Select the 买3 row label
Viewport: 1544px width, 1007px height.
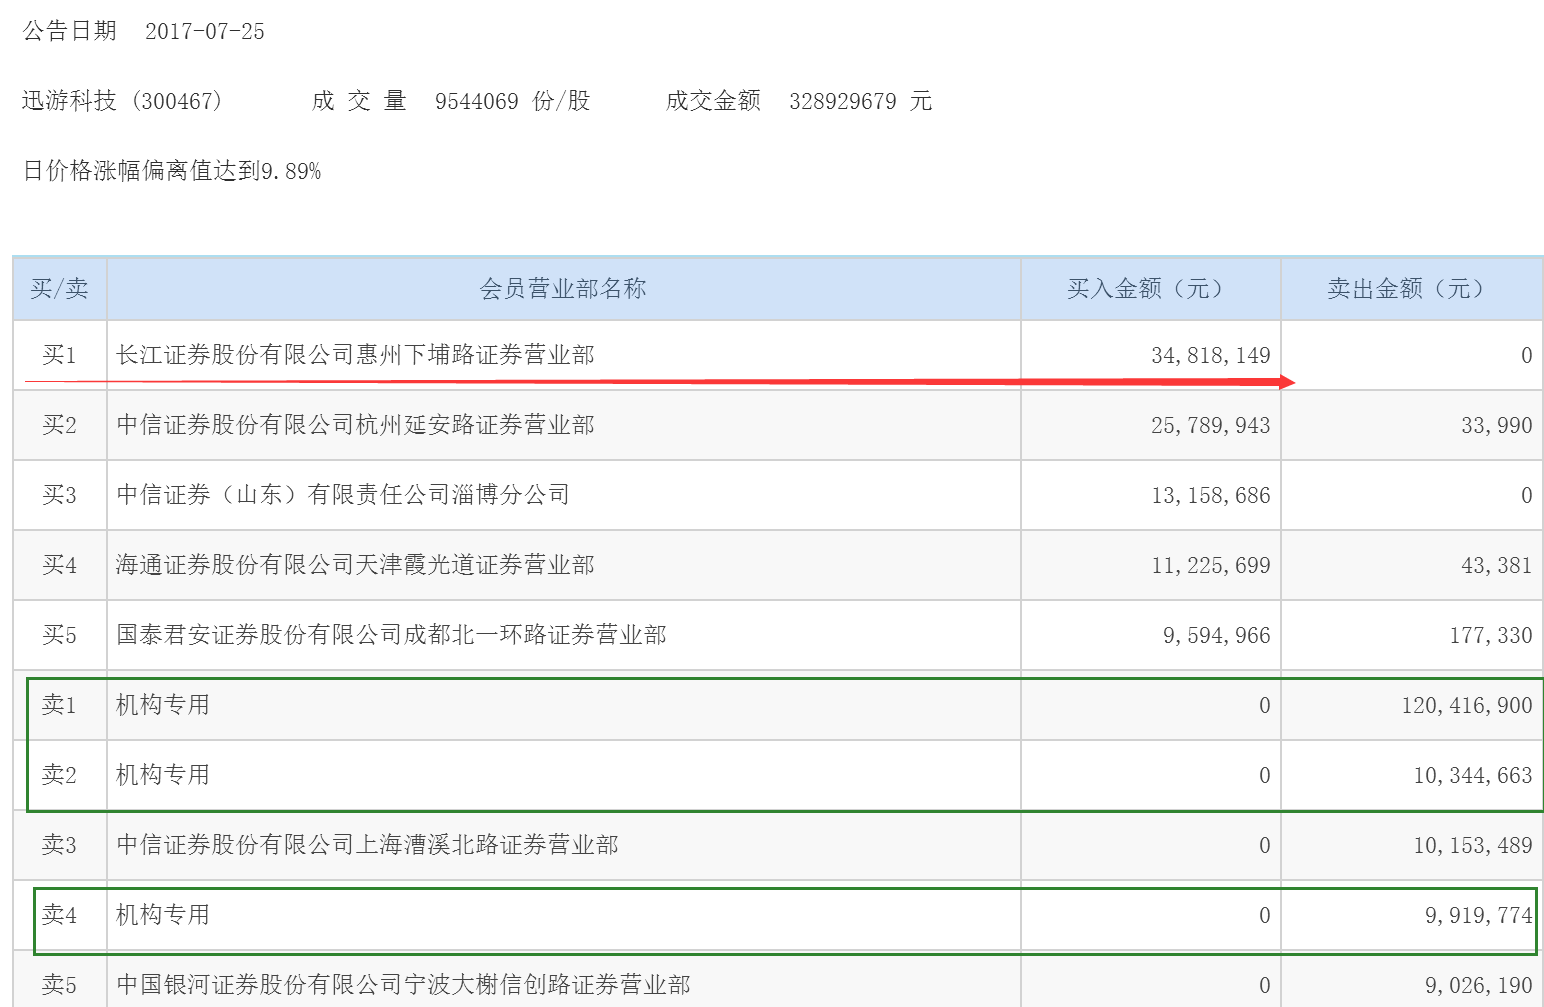tap(60, 495)
